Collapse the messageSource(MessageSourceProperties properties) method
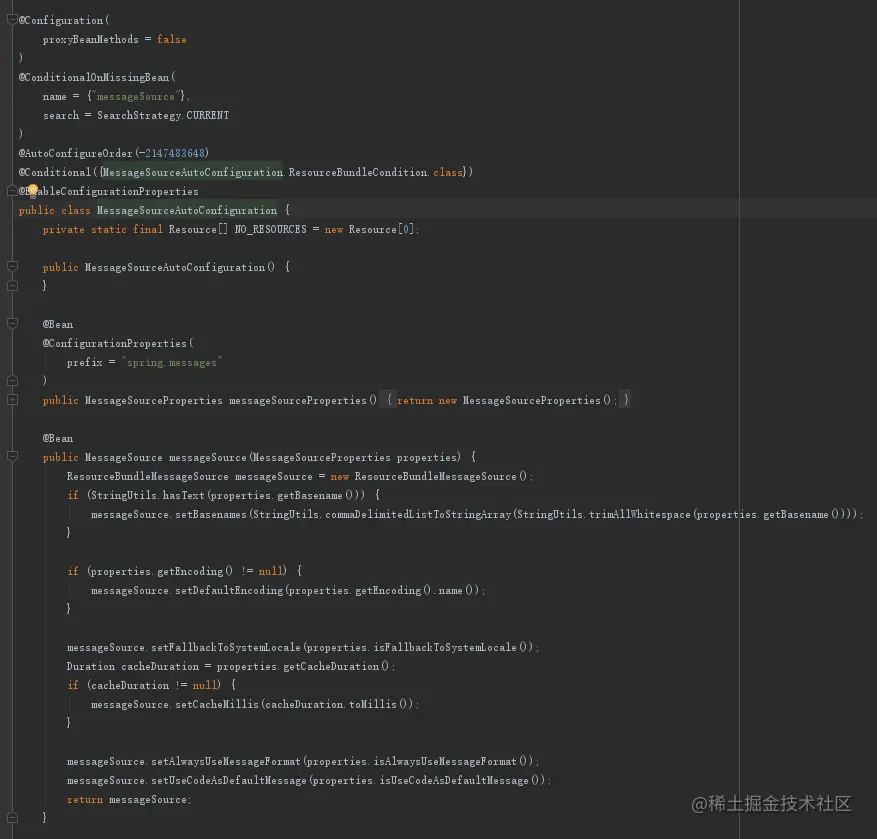Image resolution: width=877 pixels, height=839 pixels. click(12, 457)
